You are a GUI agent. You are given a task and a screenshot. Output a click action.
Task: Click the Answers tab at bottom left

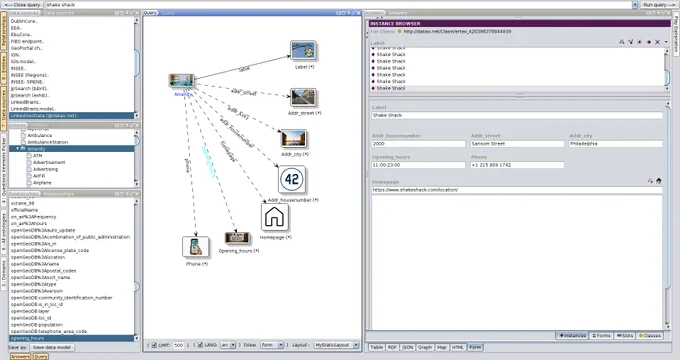(x=20, y=357)
